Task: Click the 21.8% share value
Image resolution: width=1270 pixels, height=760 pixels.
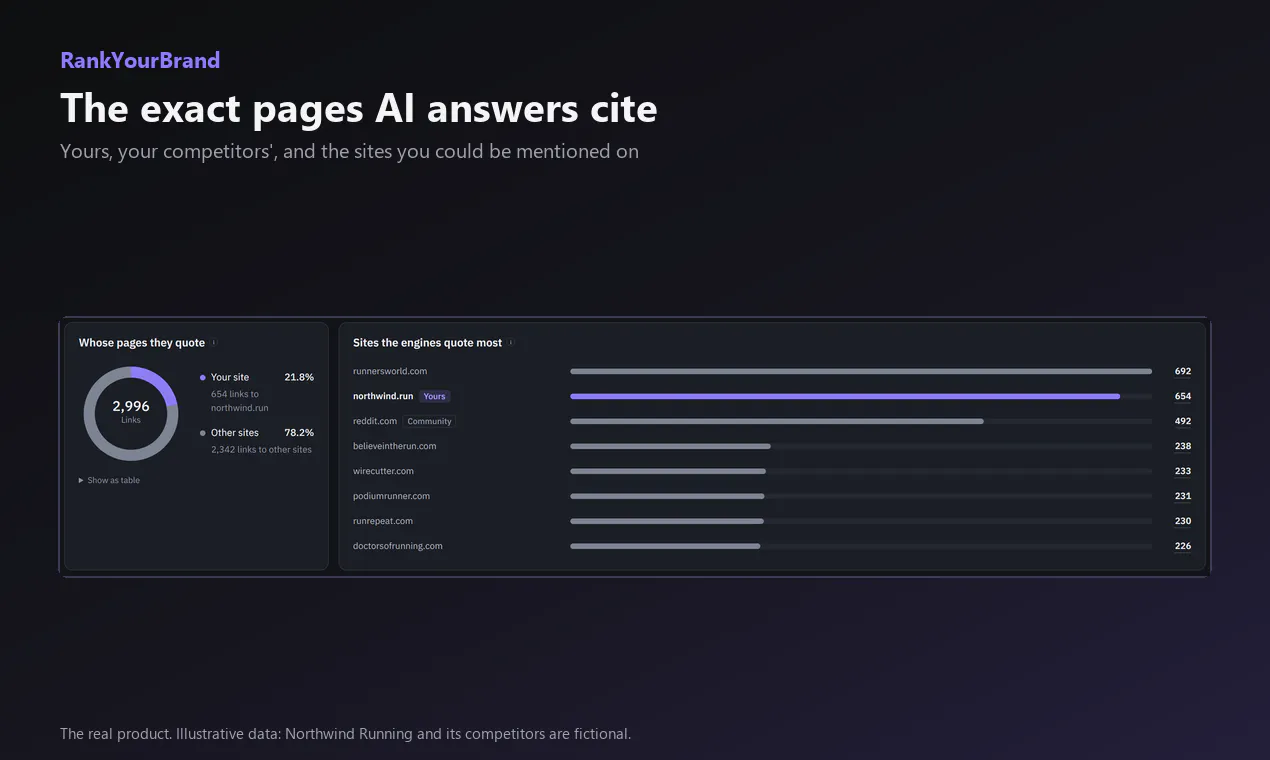Action: tap(299, 378)
